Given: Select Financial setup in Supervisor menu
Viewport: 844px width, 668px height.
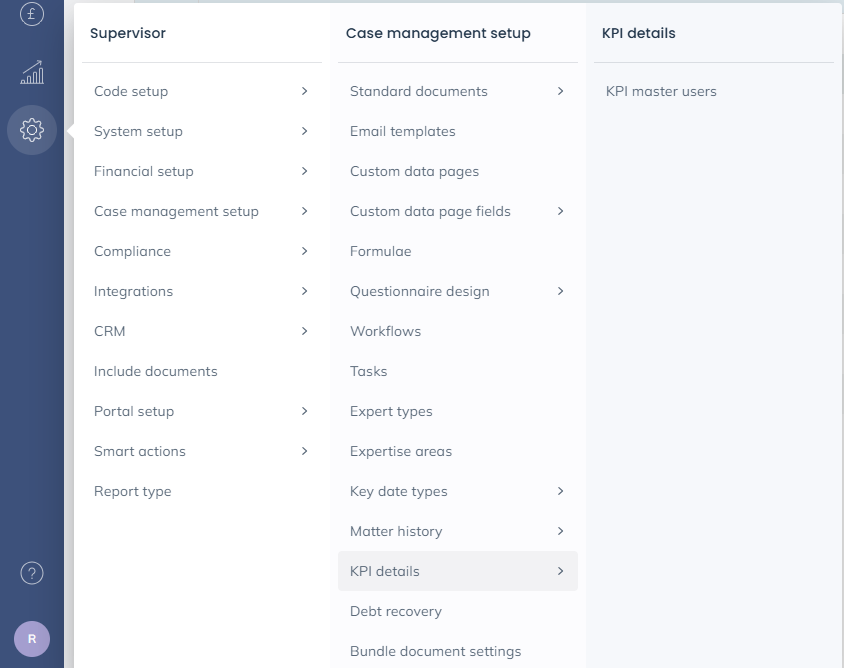Looking at the screenshot, I should tap(143, 171).
